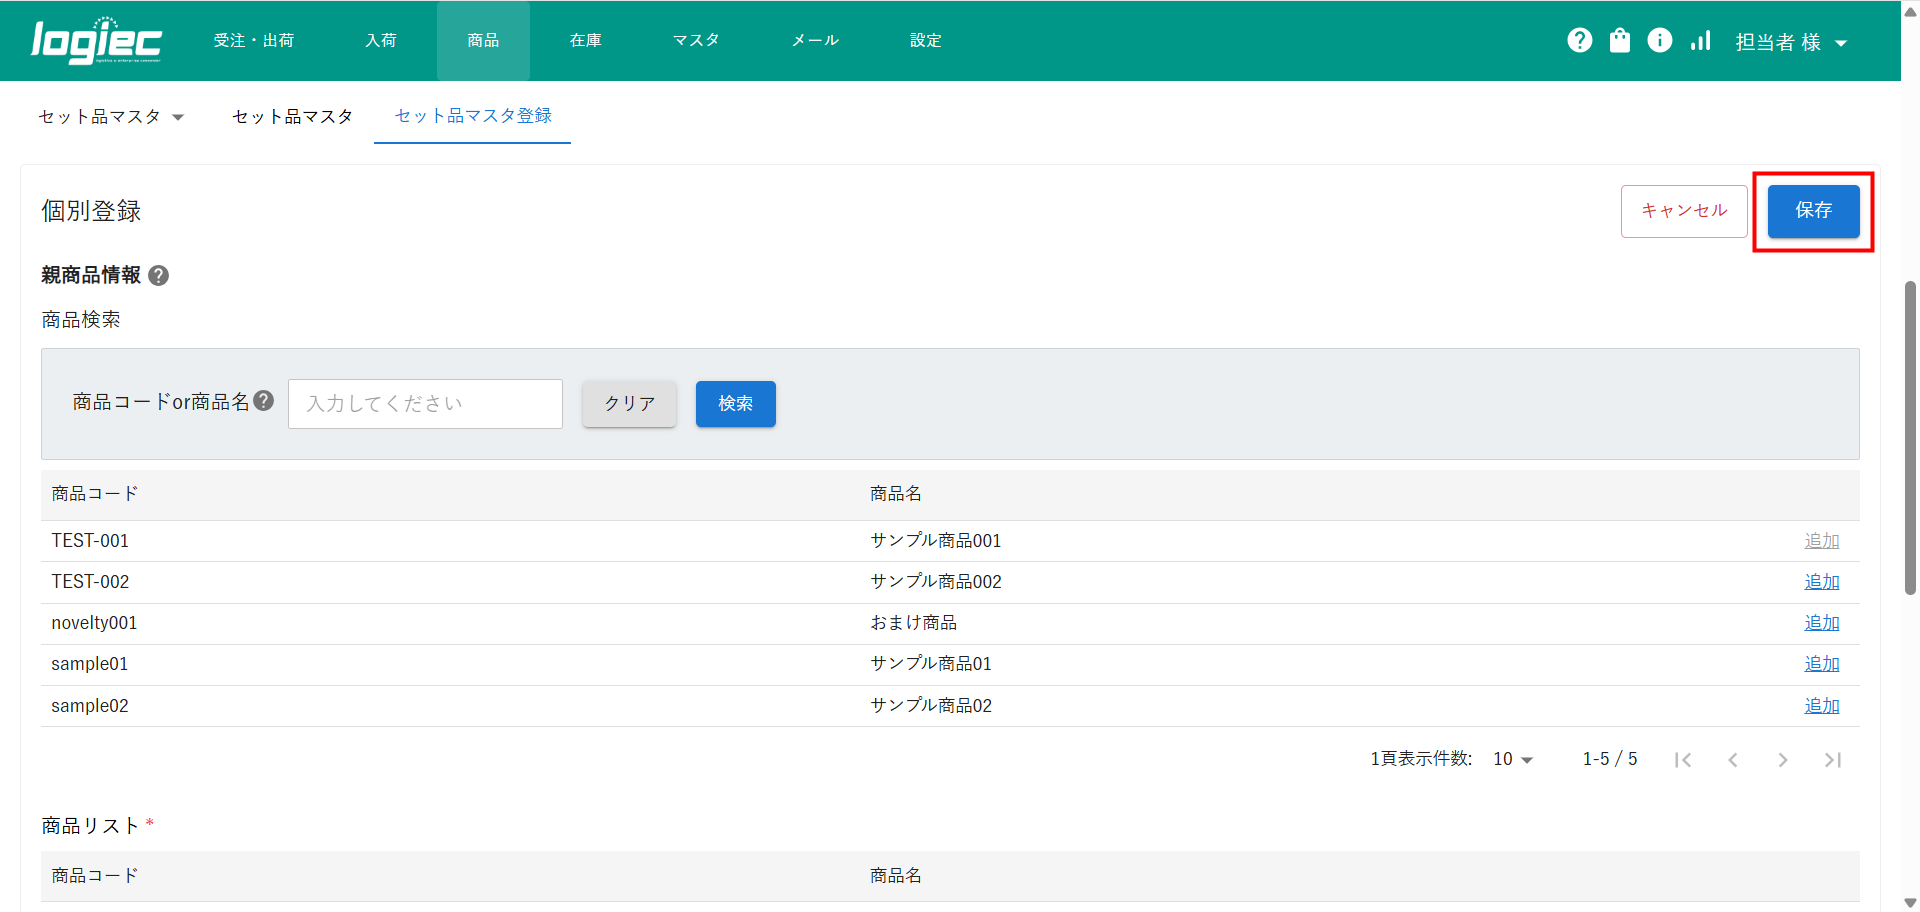The image size is (1920, 912).
Task: Click help icon beside 親商品情報
Action: (158, 276)
